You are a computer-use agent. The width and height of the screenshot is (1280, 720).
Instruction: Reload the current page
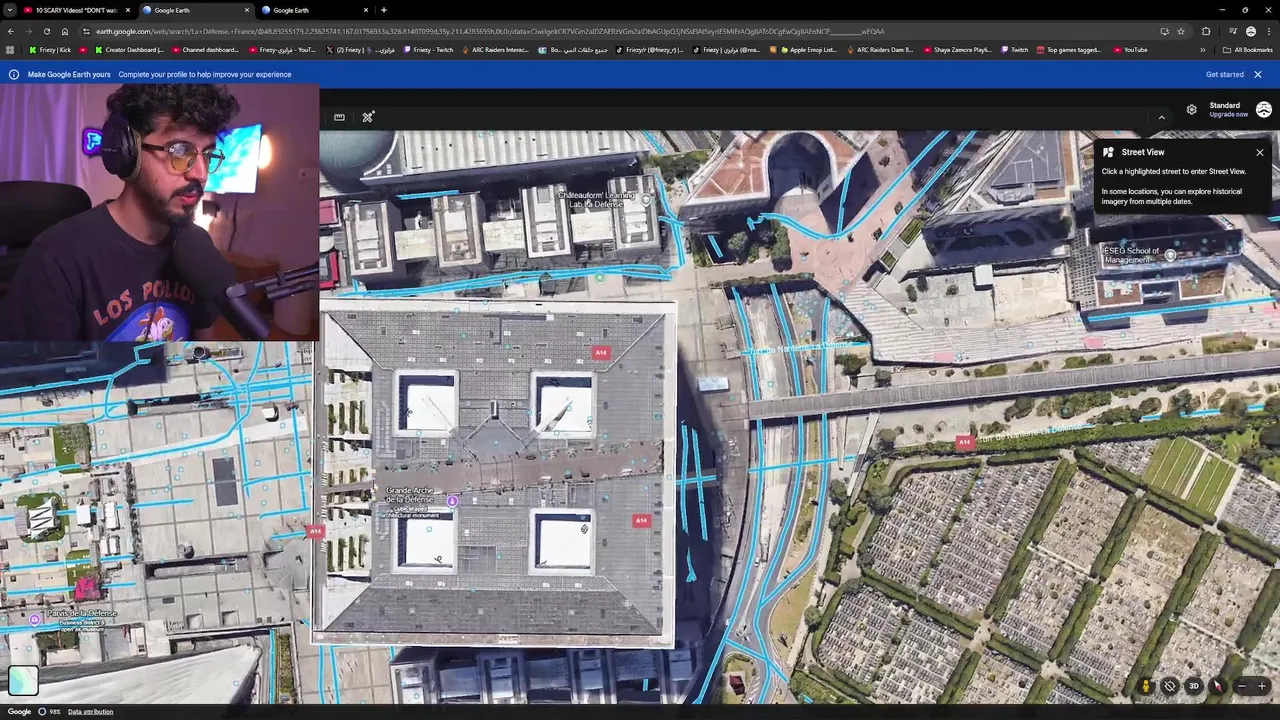46,31
